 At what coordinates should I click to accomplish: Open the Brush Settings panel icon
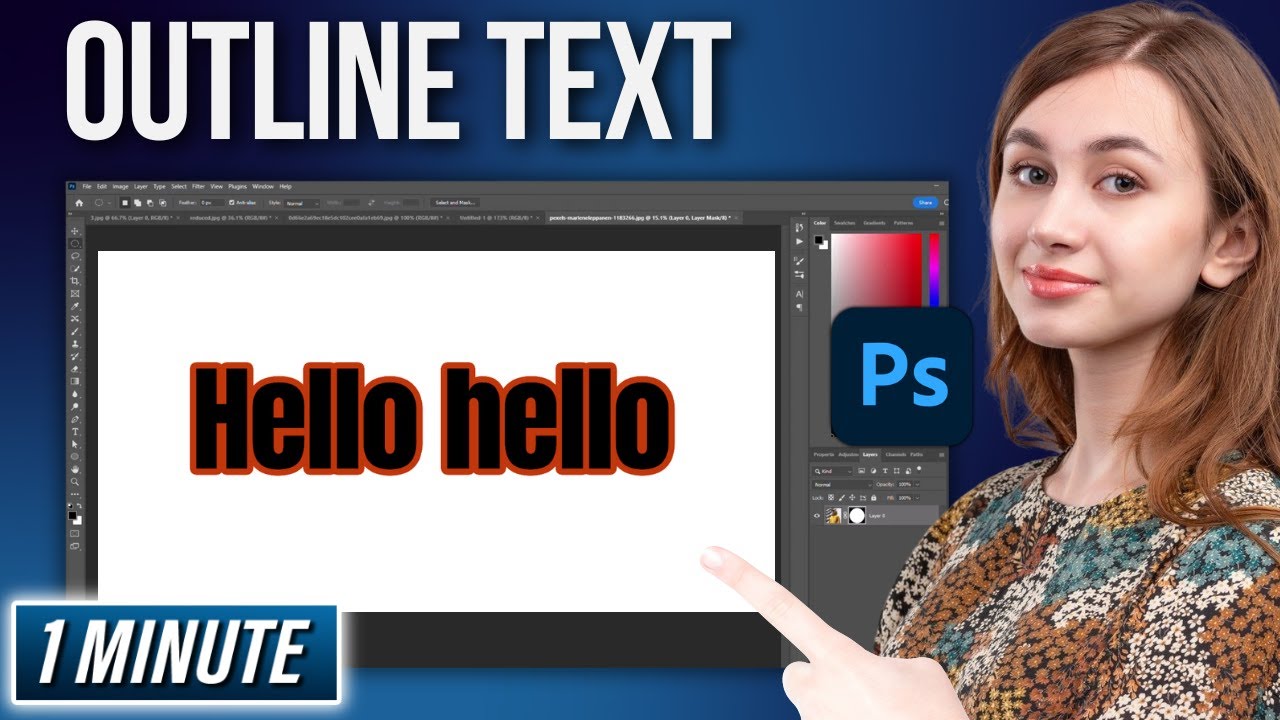tap(799, 261)
